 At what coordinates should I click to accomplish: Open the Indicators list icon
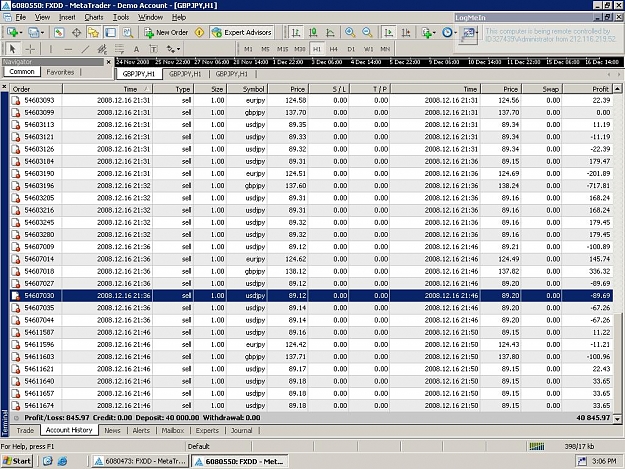point(428,32)
